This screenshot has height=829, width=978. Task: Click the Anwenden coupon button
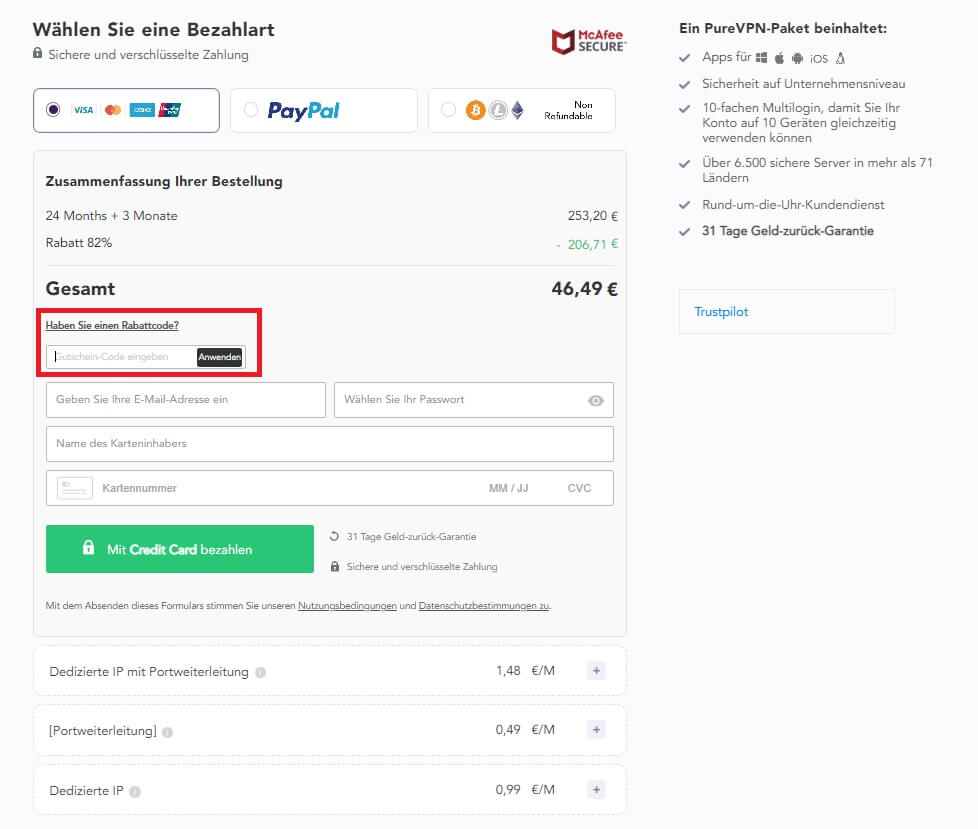coord(220,357)
